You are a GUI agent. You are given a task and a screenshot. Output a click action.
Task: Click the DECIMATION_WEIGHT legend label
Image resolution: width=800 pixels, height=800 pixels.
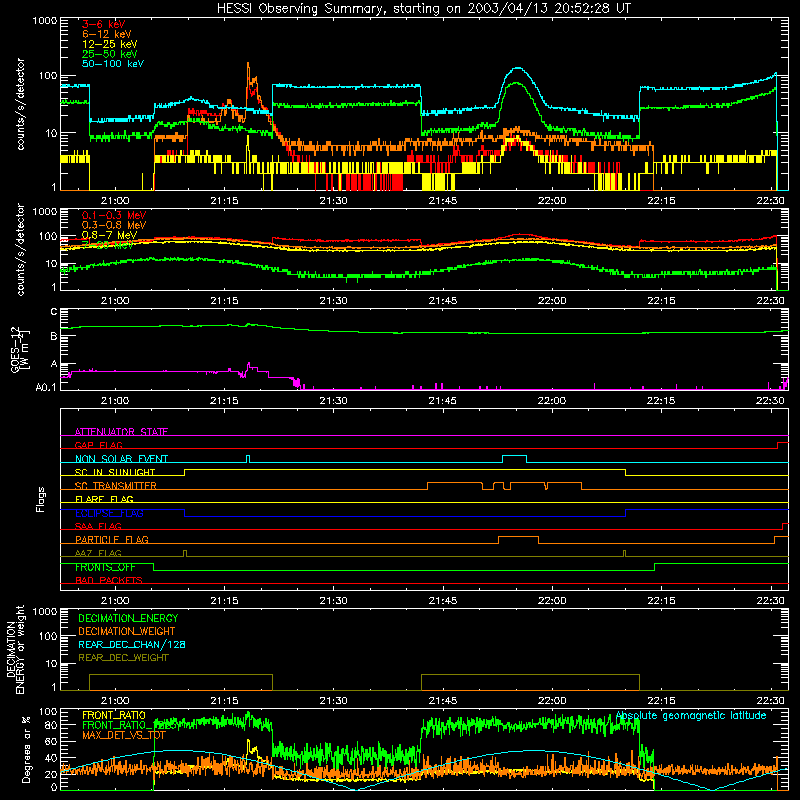point(127,631)
